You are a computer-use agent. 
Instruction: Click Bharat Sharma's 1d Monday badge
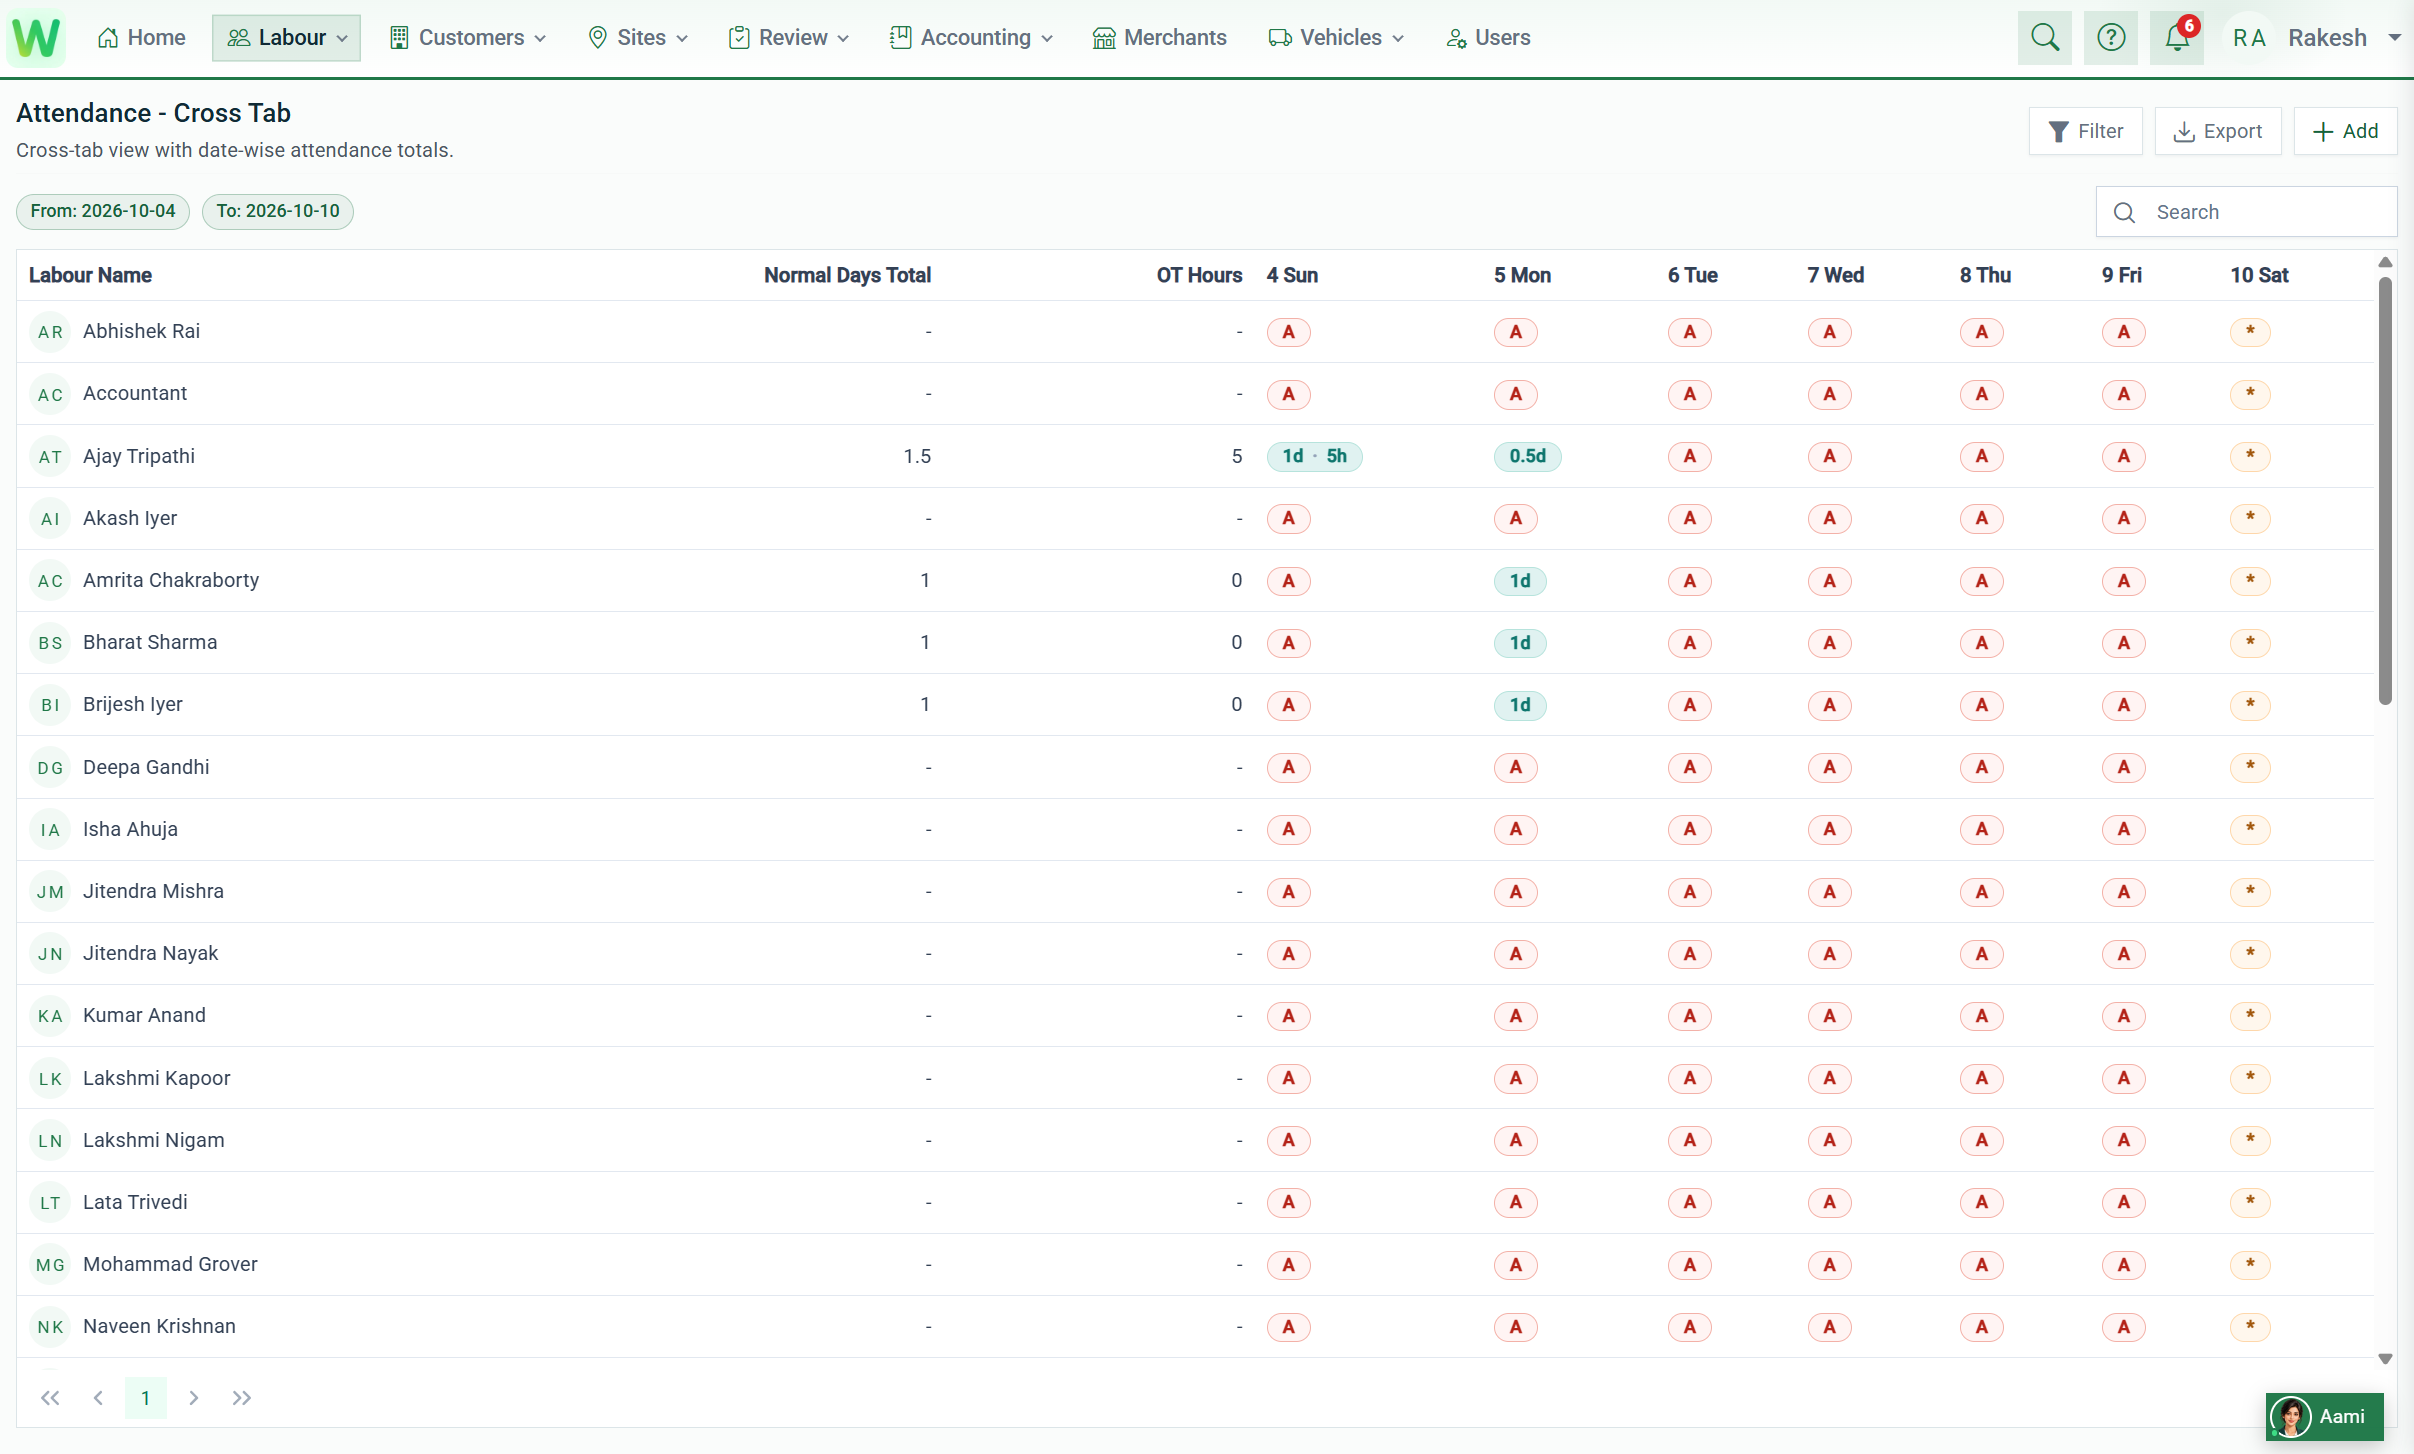[1520, 643]
